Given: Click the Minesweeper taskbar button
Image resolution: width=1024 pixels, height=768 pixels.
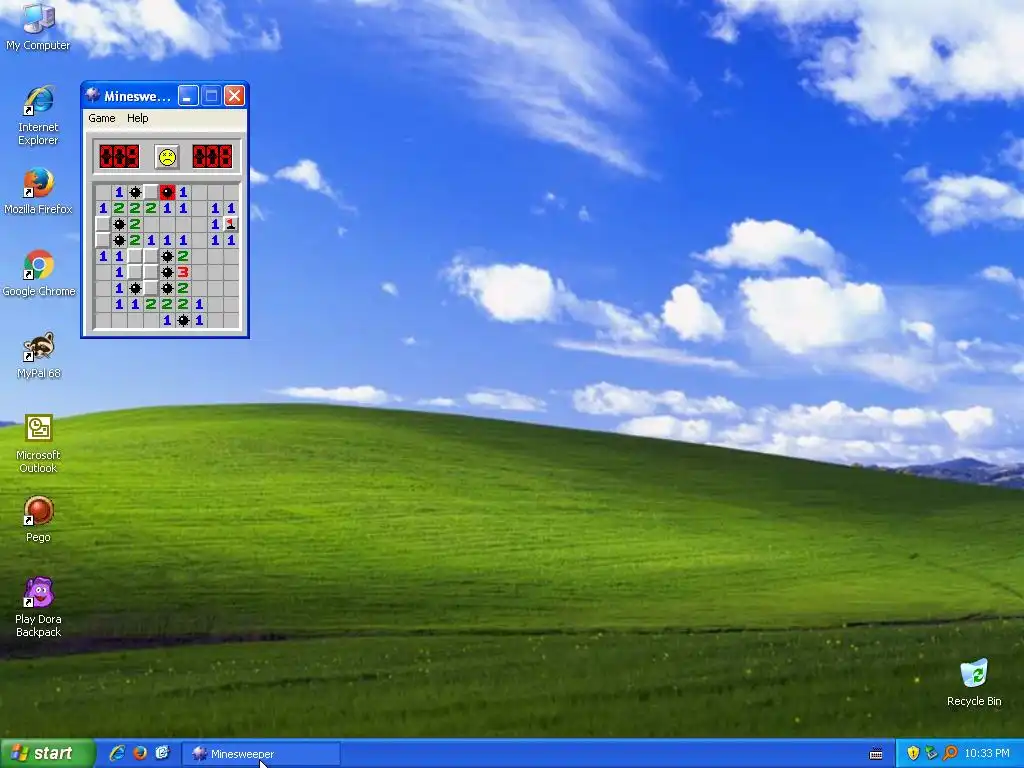Looking at the screenshot, I should click(261, 754).
